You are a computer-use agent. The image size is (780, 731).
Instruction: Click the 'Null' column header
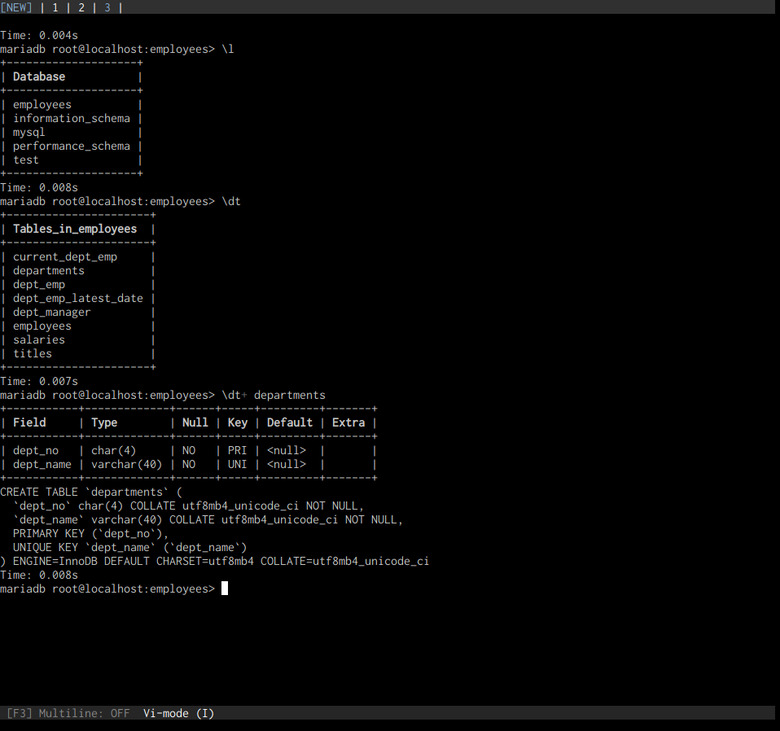click(x=195, y=422)
